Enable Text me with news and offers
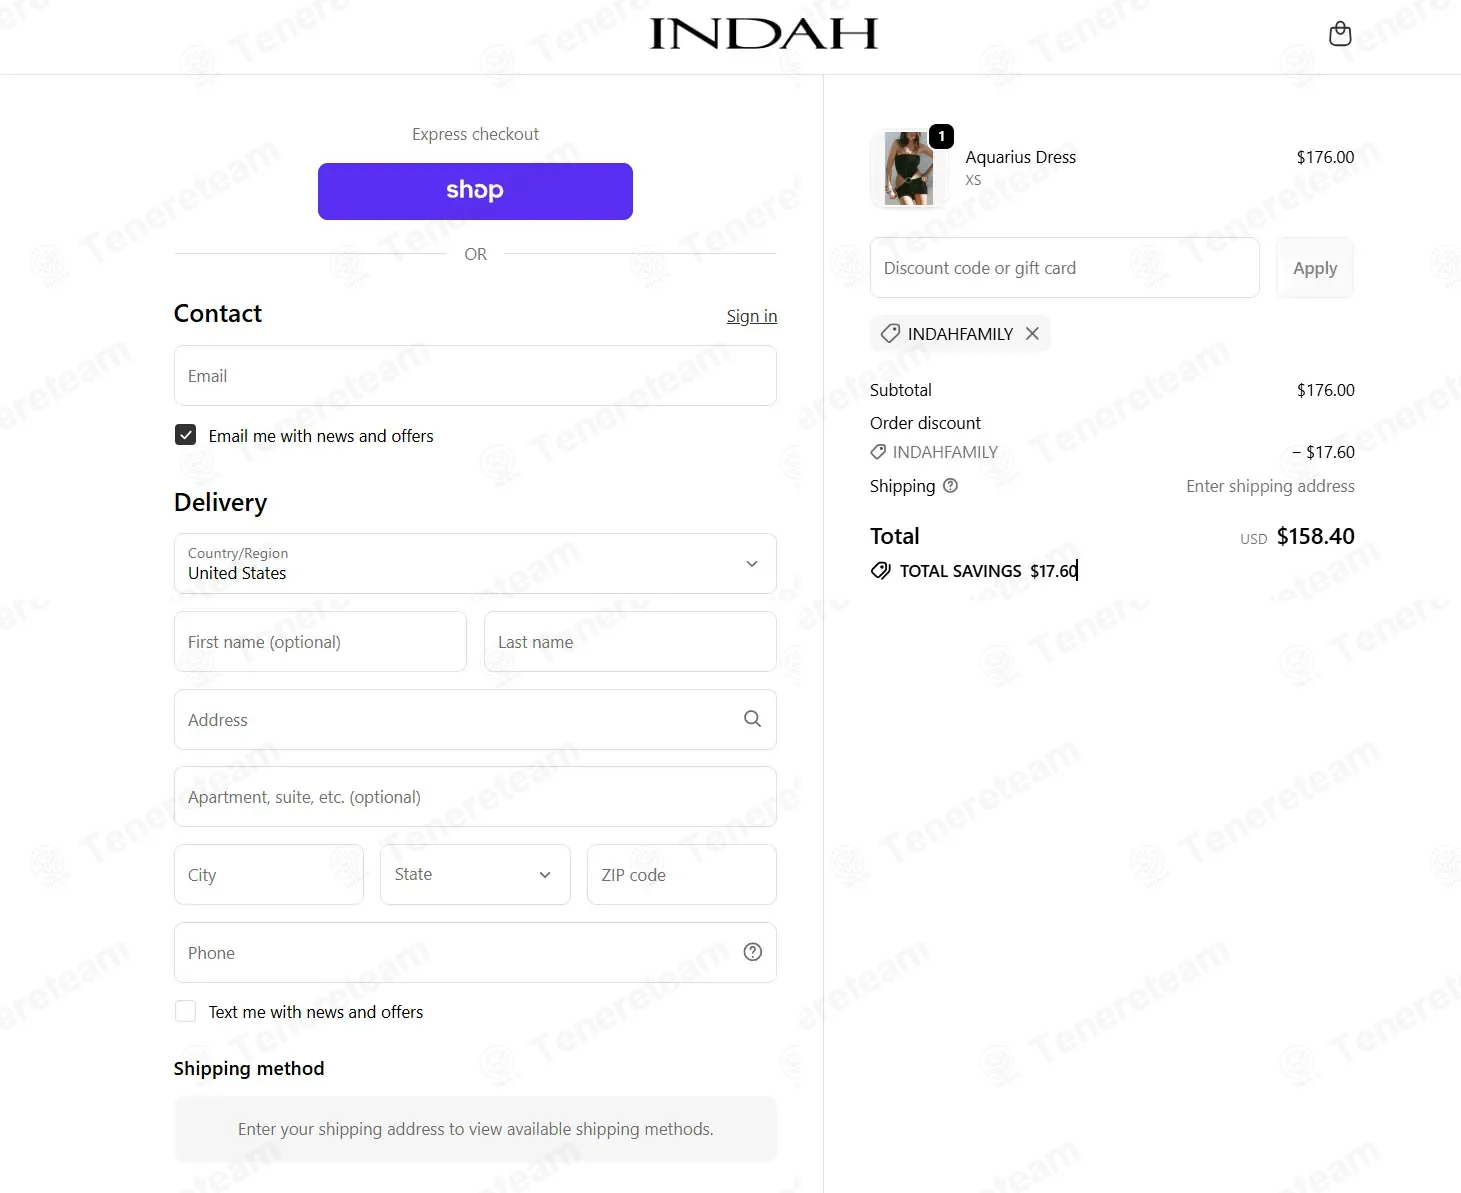This screenshot has width=1461, height=1193. click(x=185, y=1011)
